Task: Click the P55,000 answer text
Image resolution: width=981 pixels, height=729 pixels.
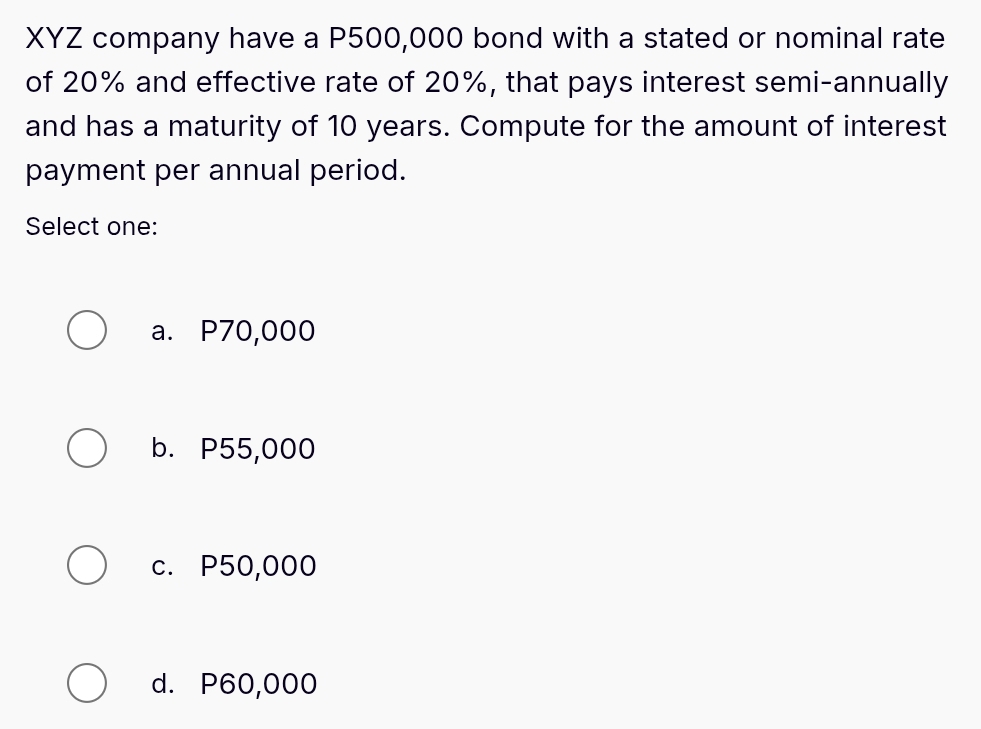Action: tap(258, 449)
